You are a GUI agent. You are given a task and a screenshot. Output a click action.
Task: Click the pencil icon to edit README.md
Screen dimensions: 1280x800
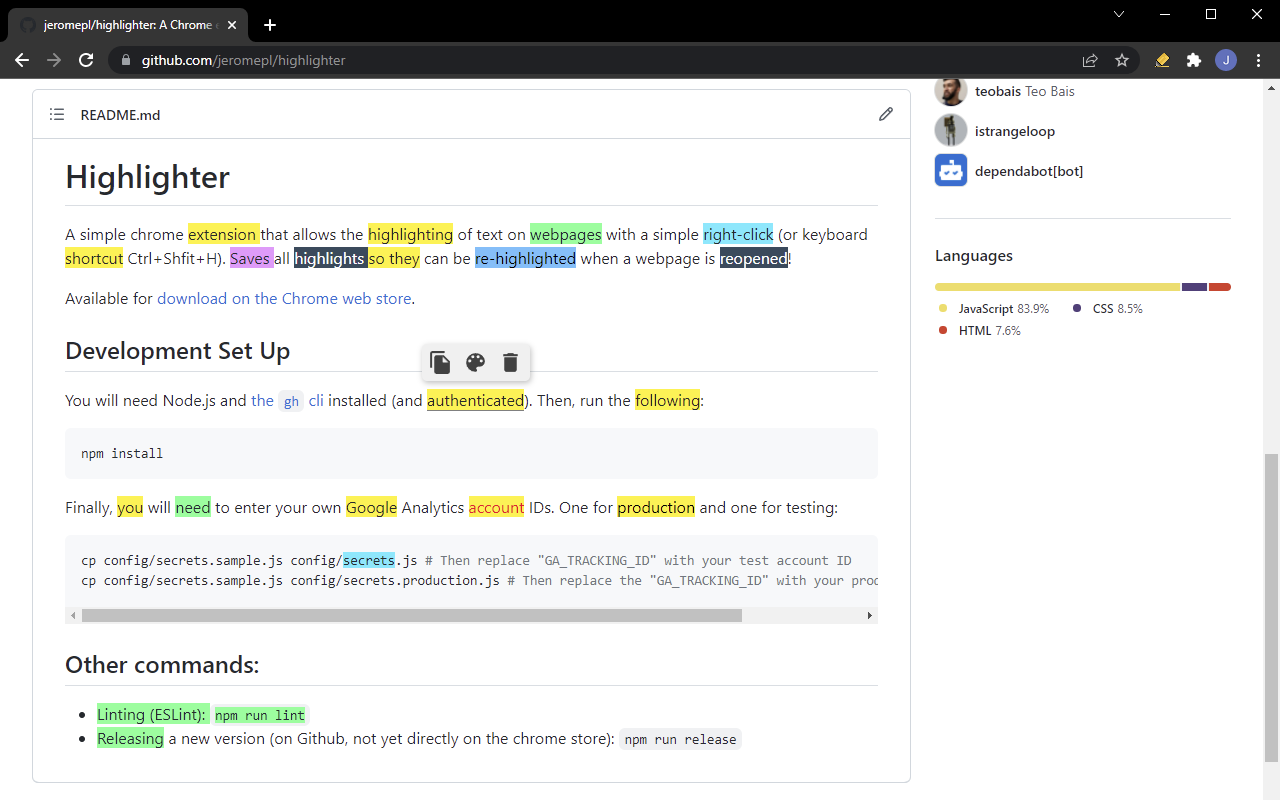886,114
